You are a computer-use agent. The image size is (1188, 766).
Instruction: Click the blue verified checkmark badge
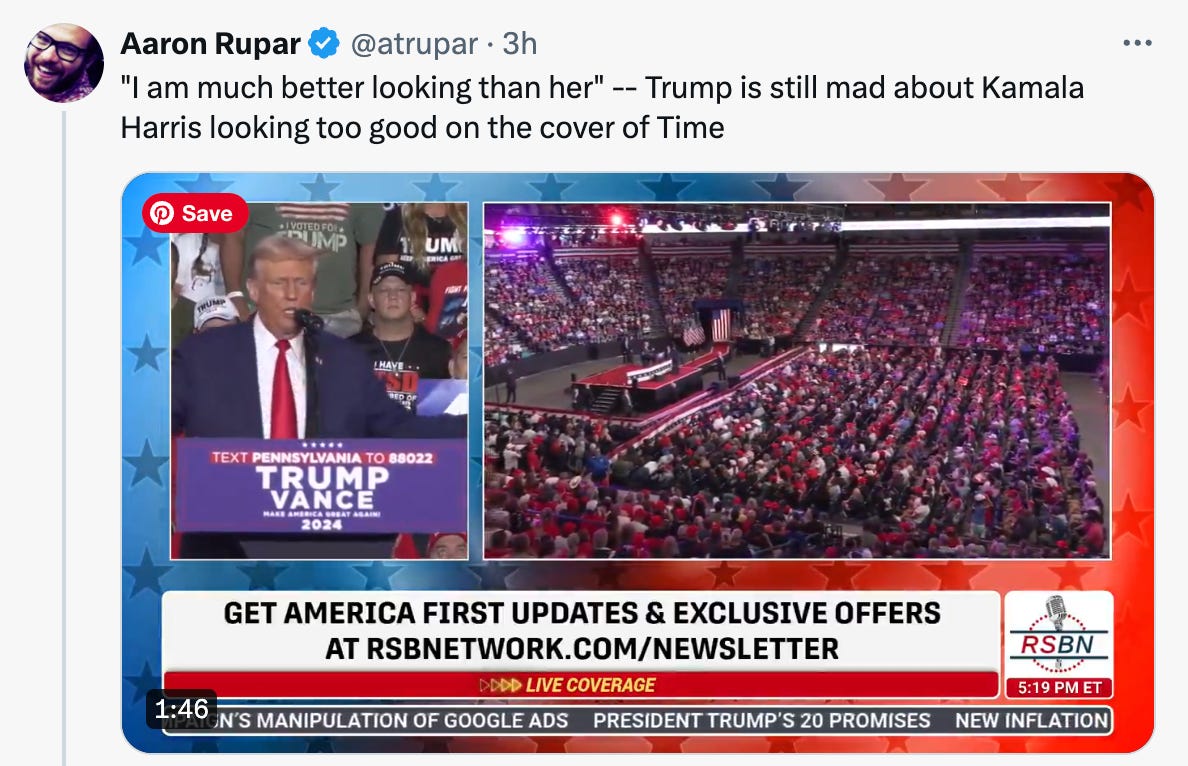tap(324, 43)
